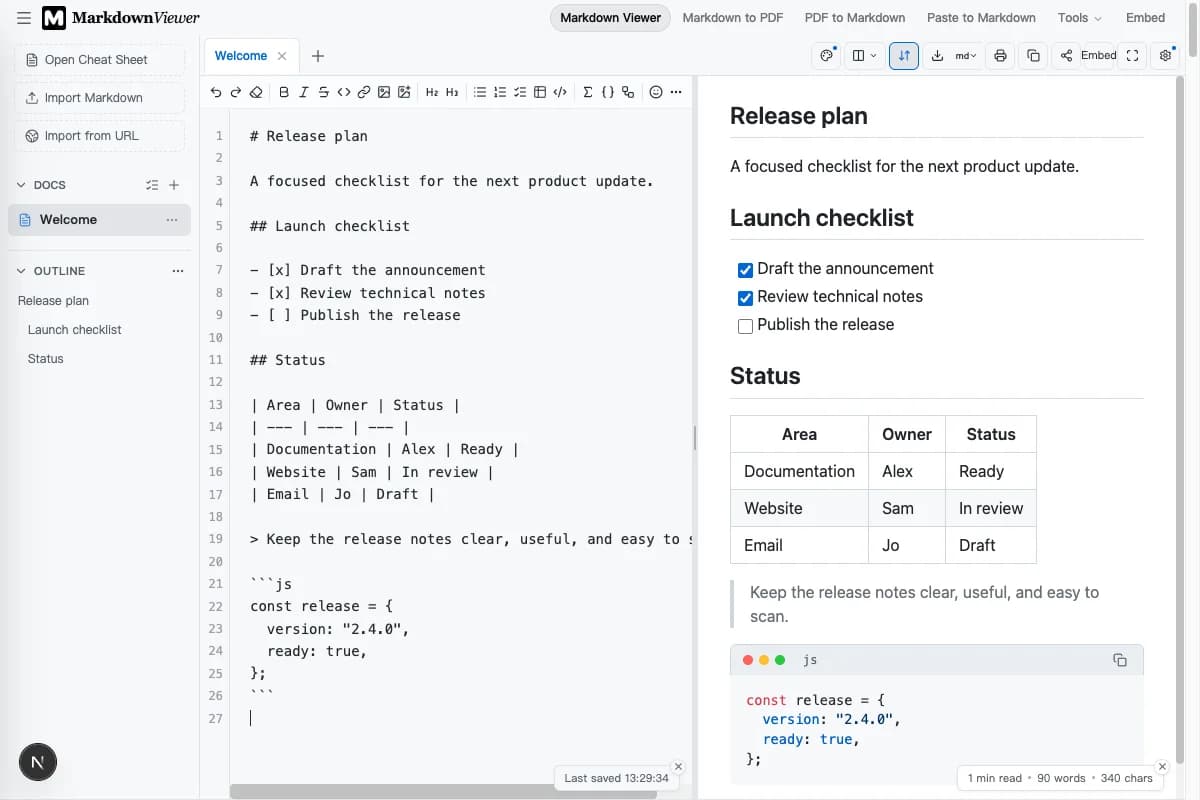Open the Embed page in top navigation
1200x800 pixels.
pos(1145,18)
